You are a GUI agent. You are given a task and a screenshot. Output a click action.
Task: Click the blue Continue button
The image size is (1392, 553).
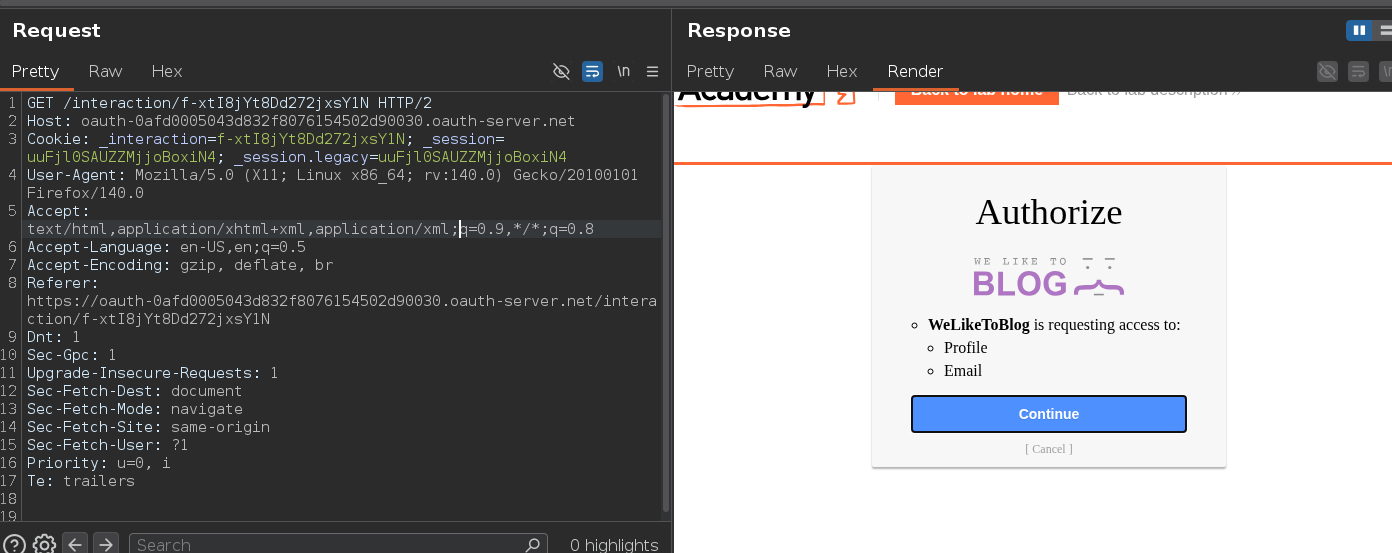[1048, 414]
